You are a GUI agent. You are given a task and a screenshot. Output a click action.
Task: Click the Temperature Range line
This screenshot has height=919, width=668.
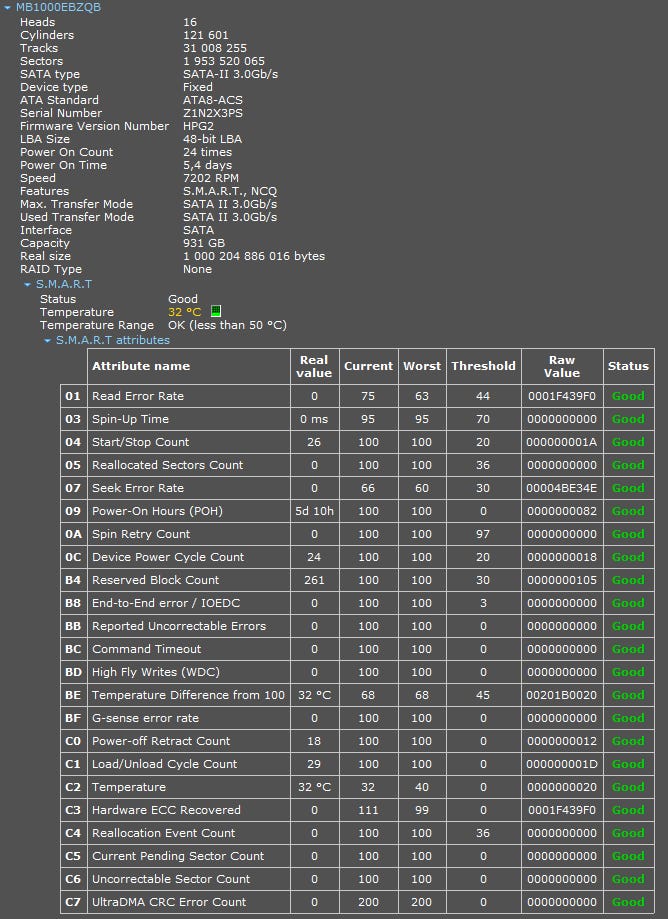tap(97, 325)
